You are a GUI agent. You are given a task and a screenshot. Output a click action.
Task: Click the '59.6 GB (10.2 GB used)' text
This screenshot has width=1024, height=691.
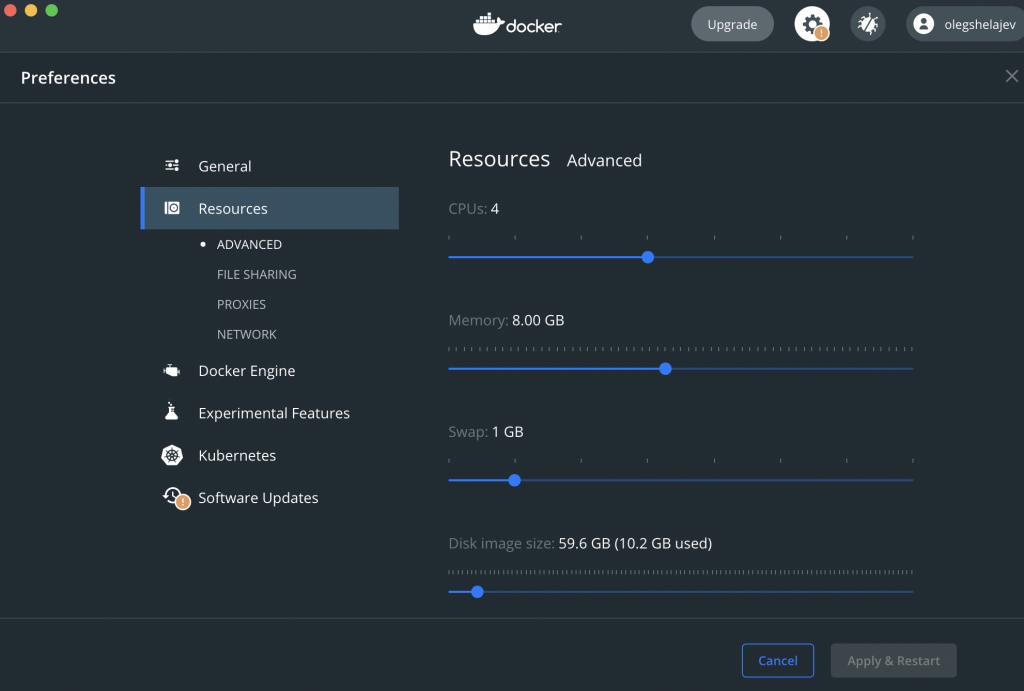pyautogui.click(x=635, y=543)
